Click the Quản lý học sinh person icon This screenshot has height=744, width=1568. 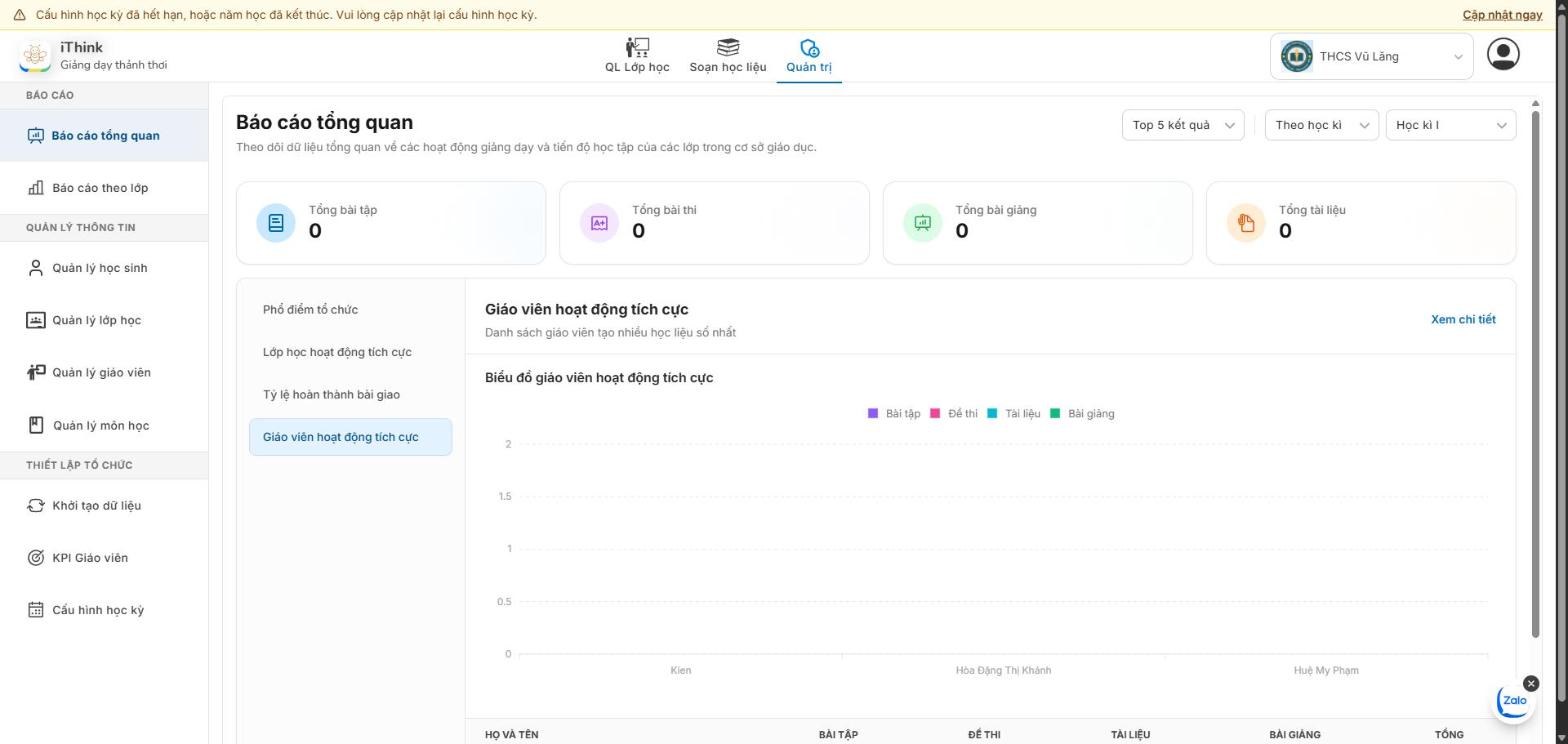coord(36,268)
